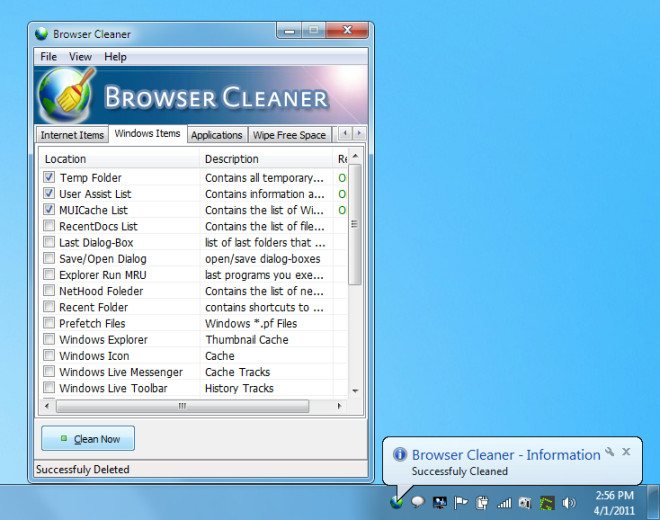
Task: Switch to the Applications tab
Action: (x=216, y=135)
